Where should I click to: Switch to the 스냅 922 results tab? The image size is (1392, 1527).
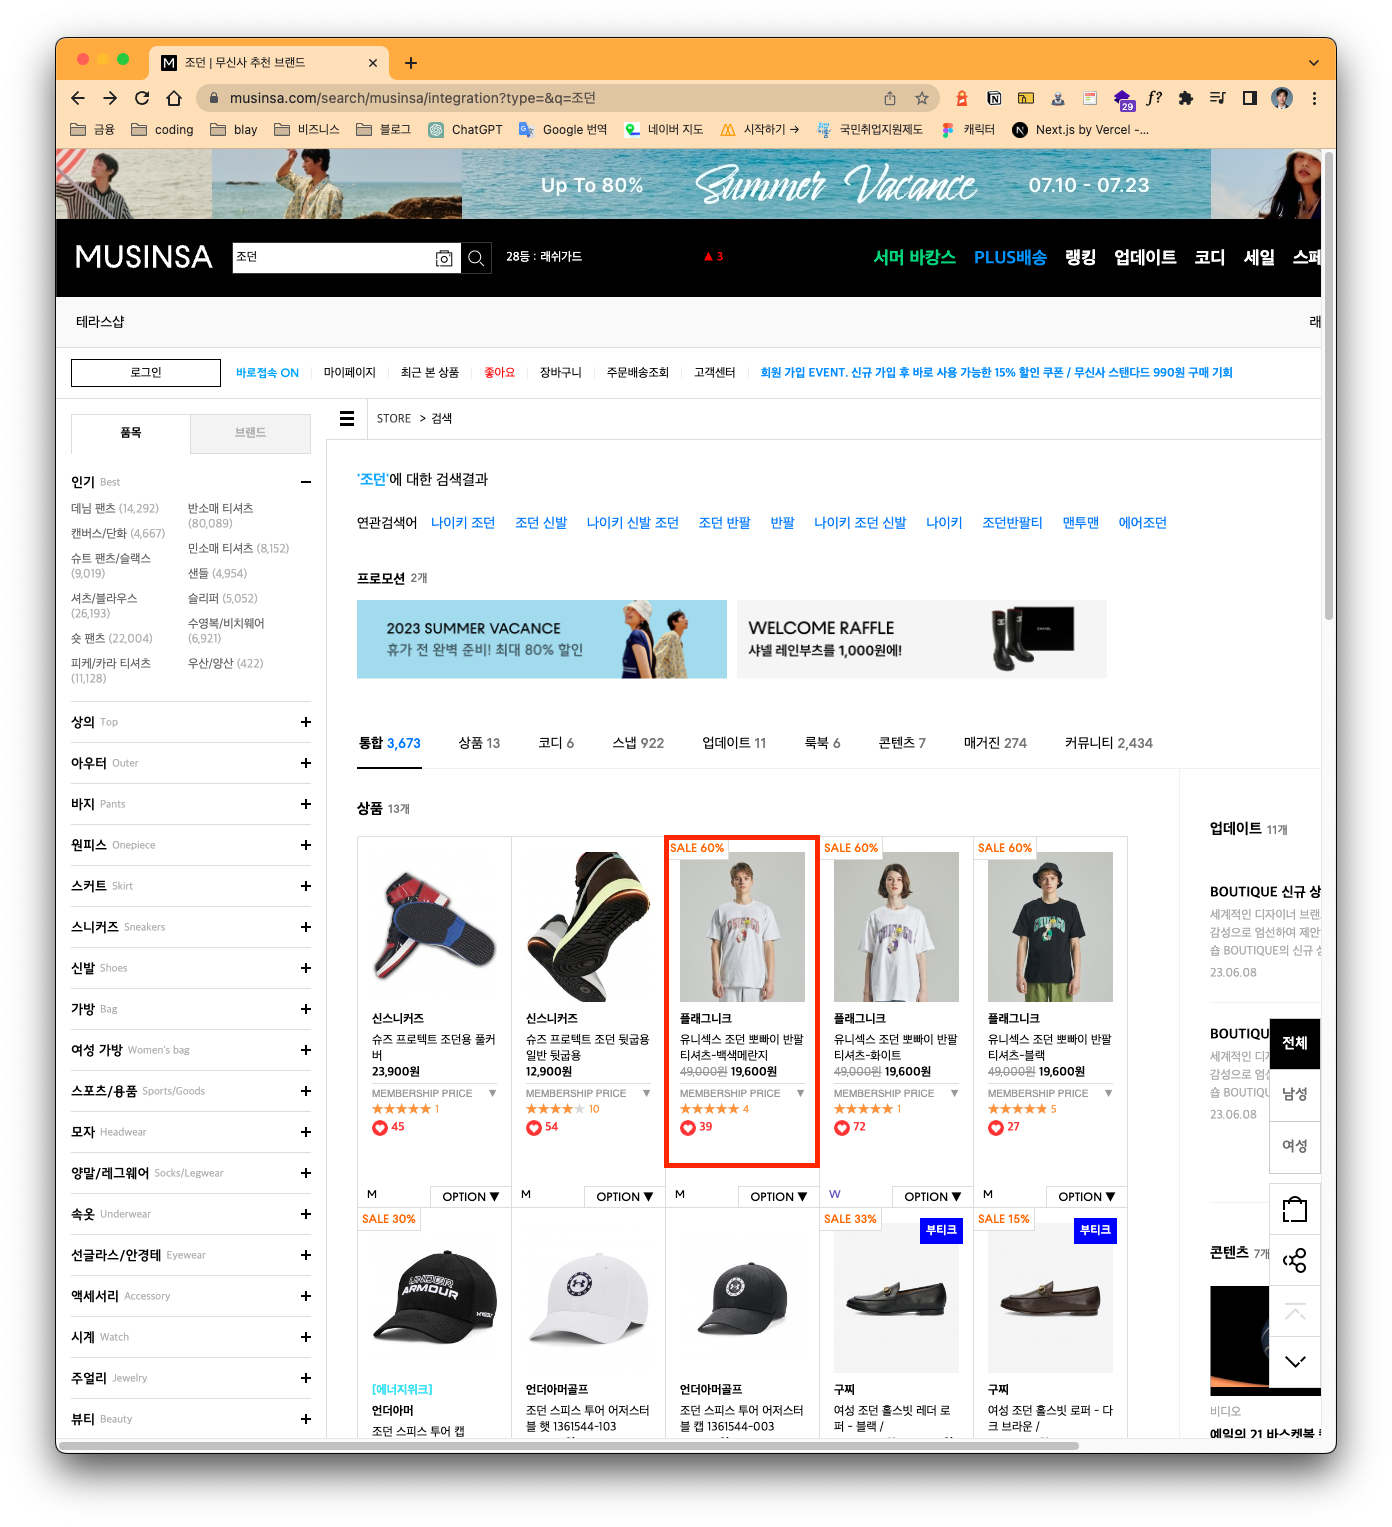click(638, 743)
